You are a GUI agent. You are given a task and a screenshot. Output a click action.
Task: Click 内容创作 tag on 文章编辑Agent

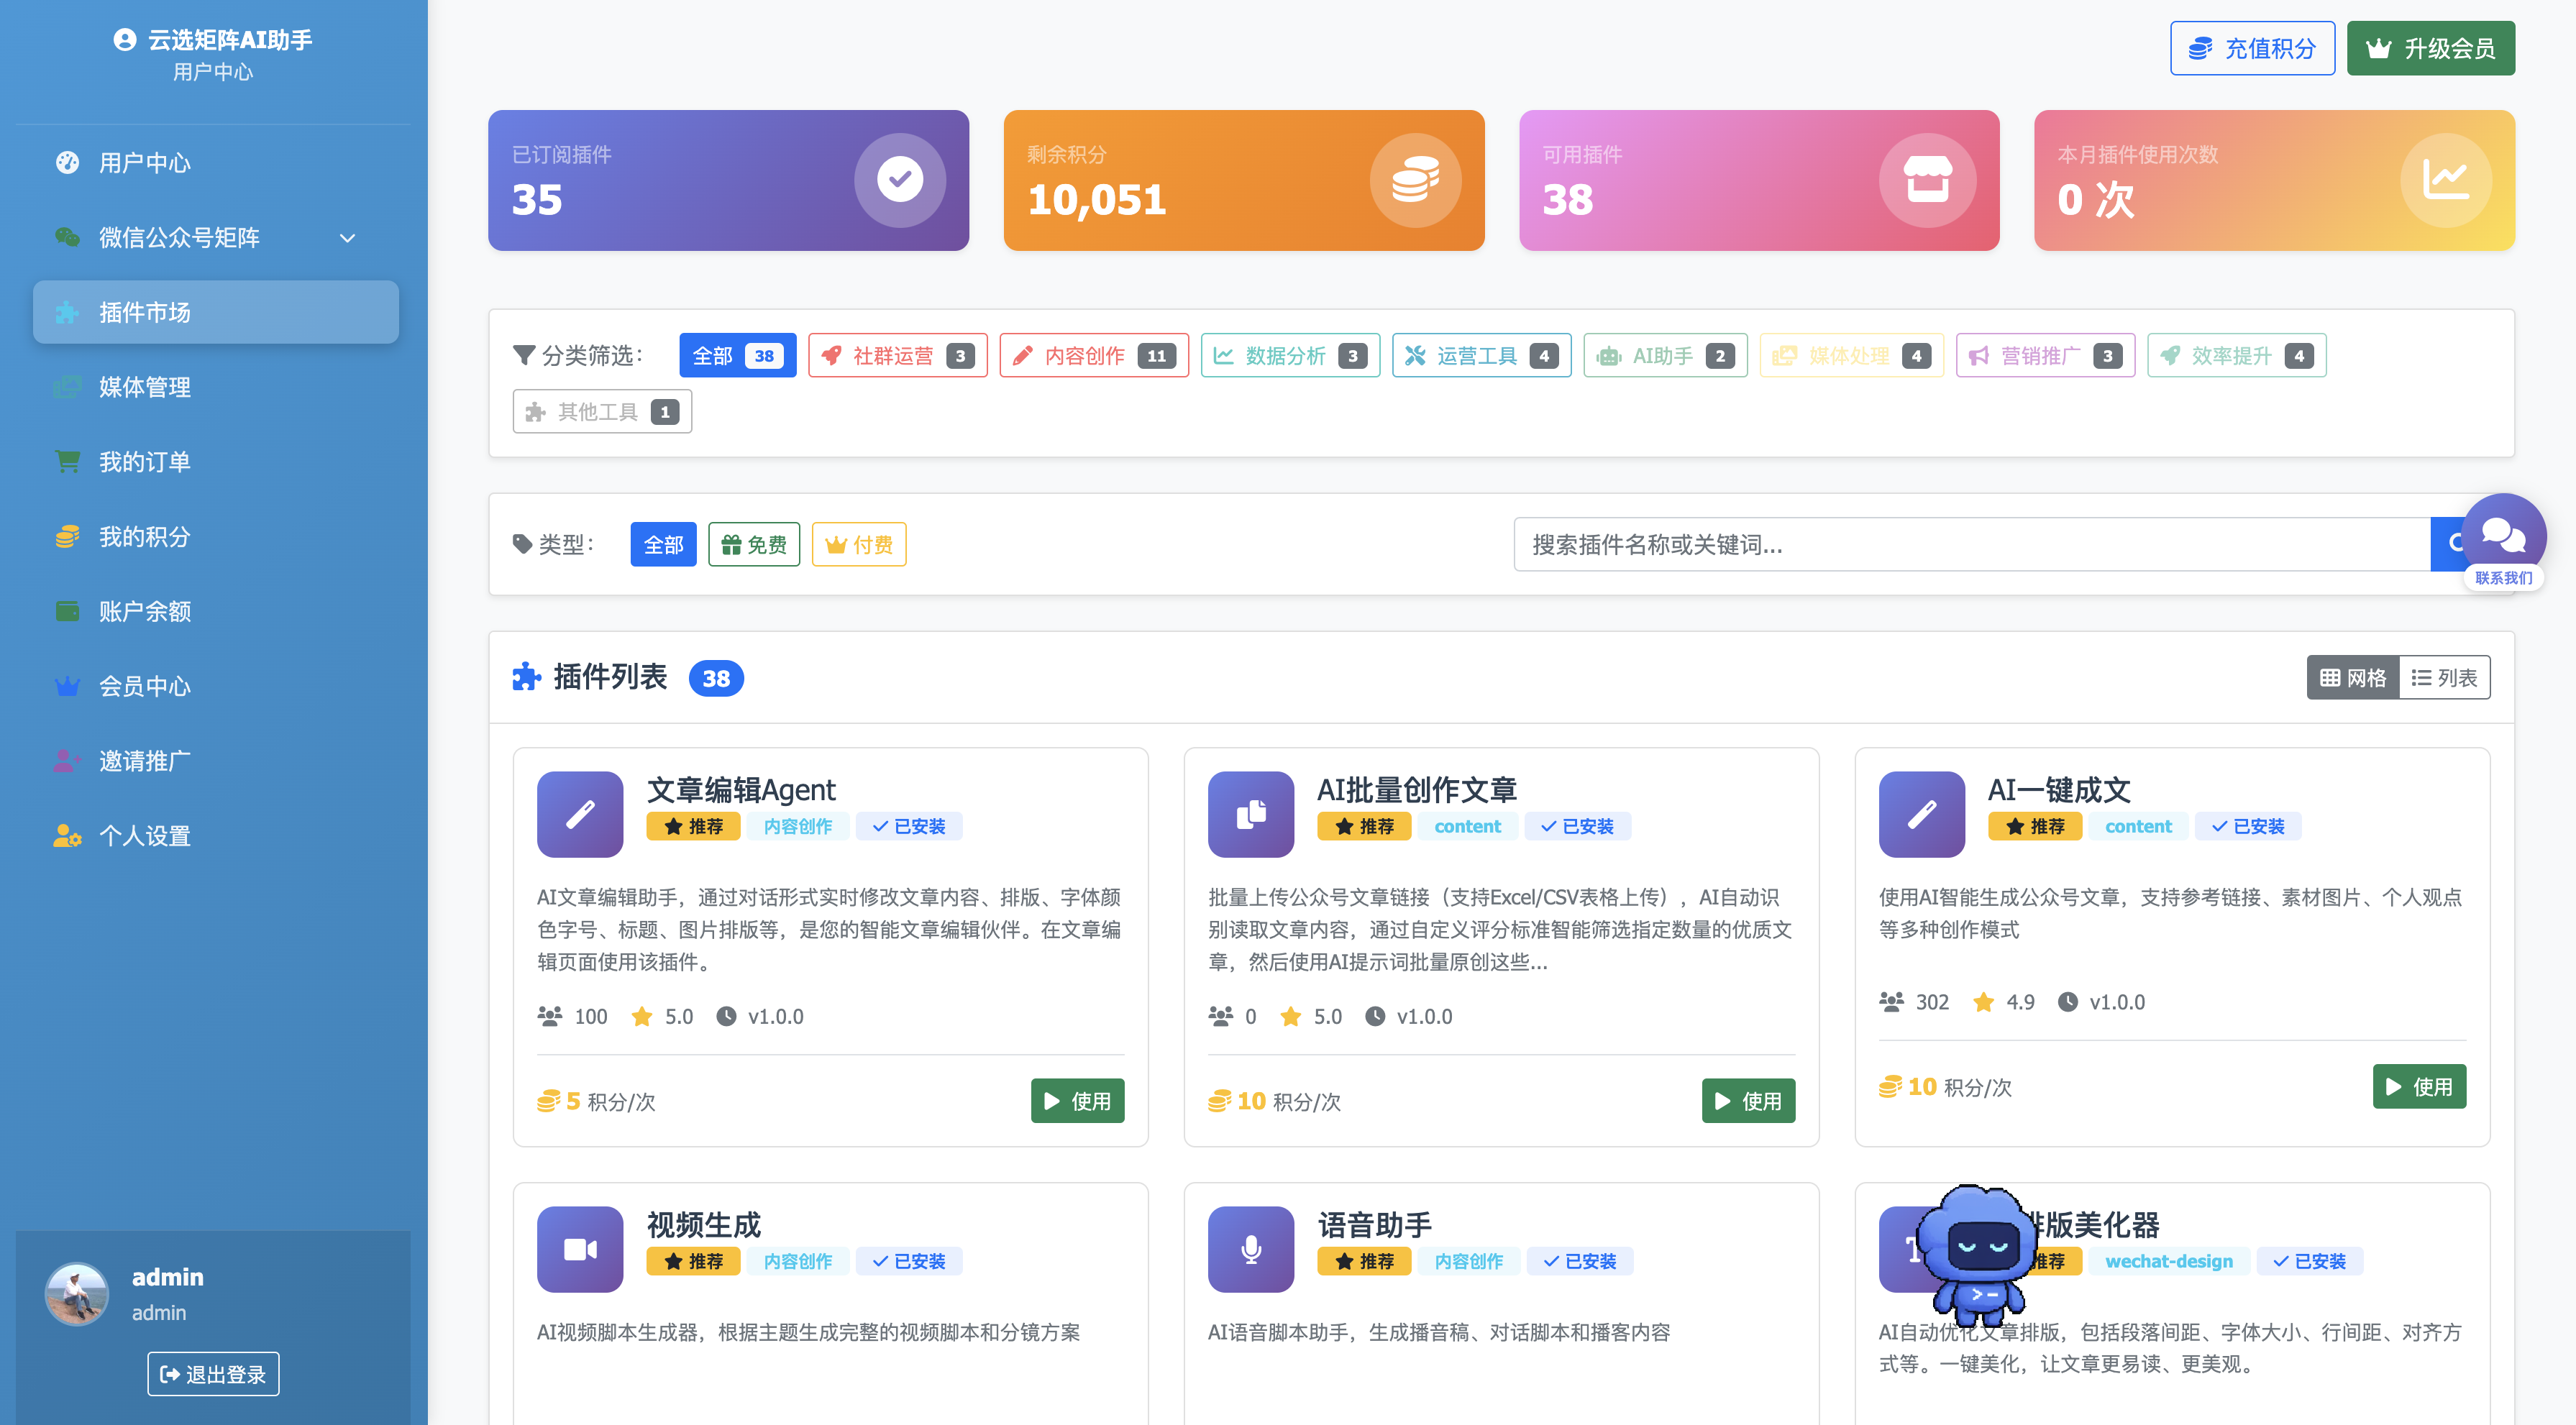(x=797, y=826)
